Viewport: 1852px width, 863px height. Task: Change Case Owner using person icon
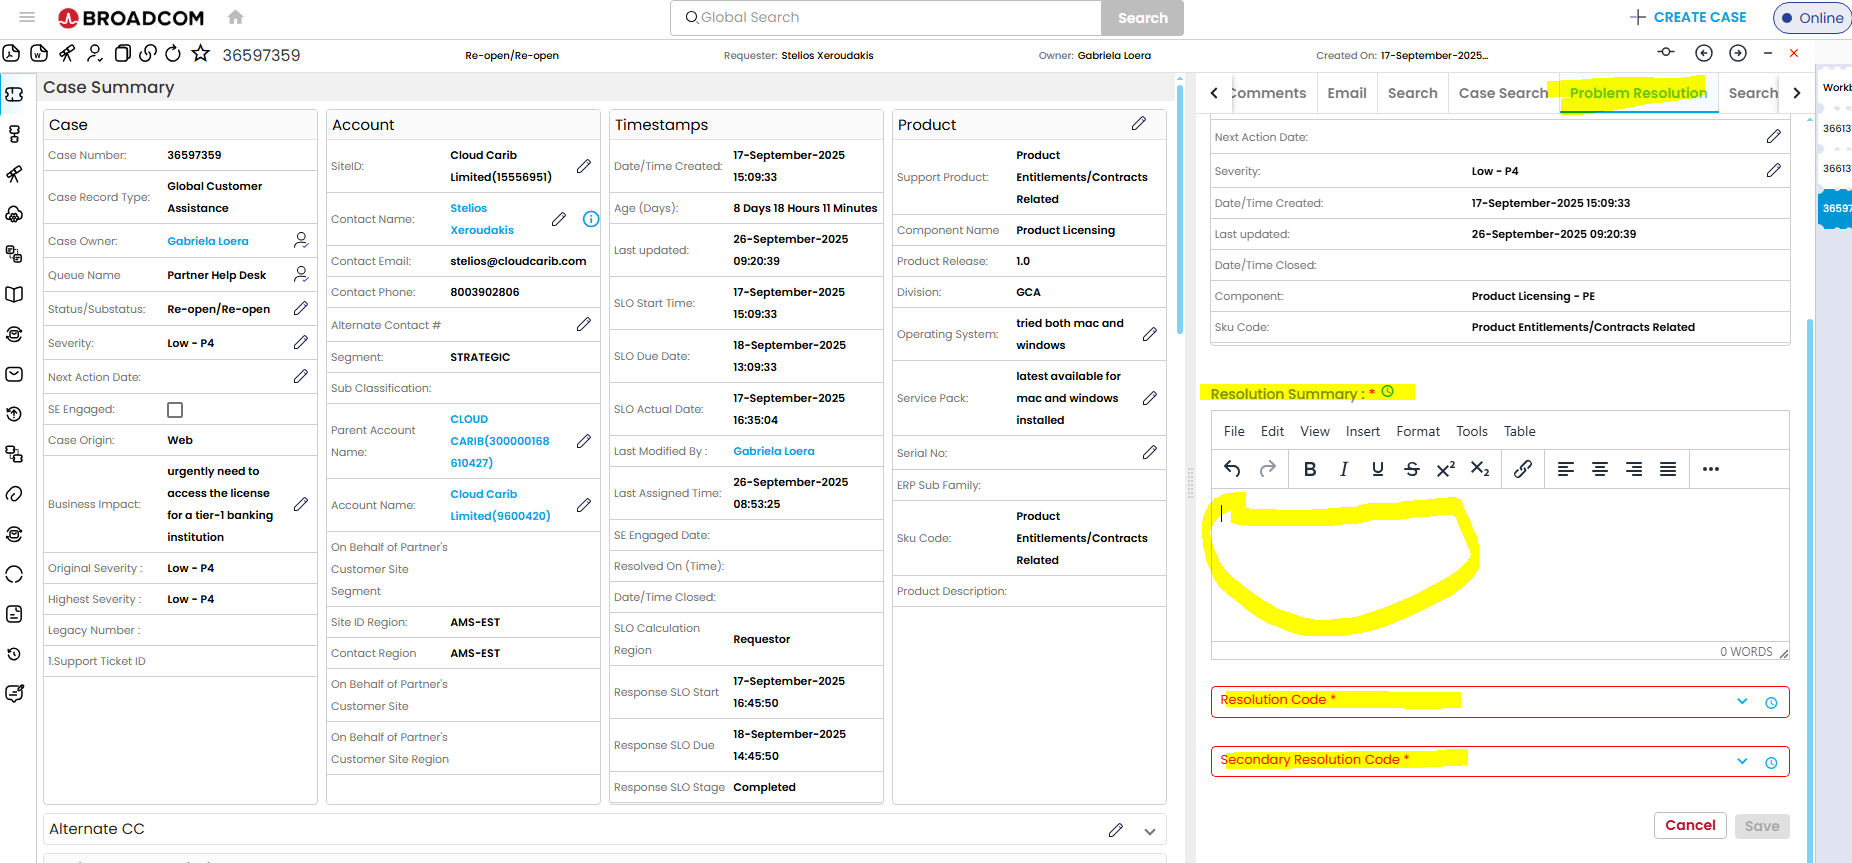pos(300,240)
